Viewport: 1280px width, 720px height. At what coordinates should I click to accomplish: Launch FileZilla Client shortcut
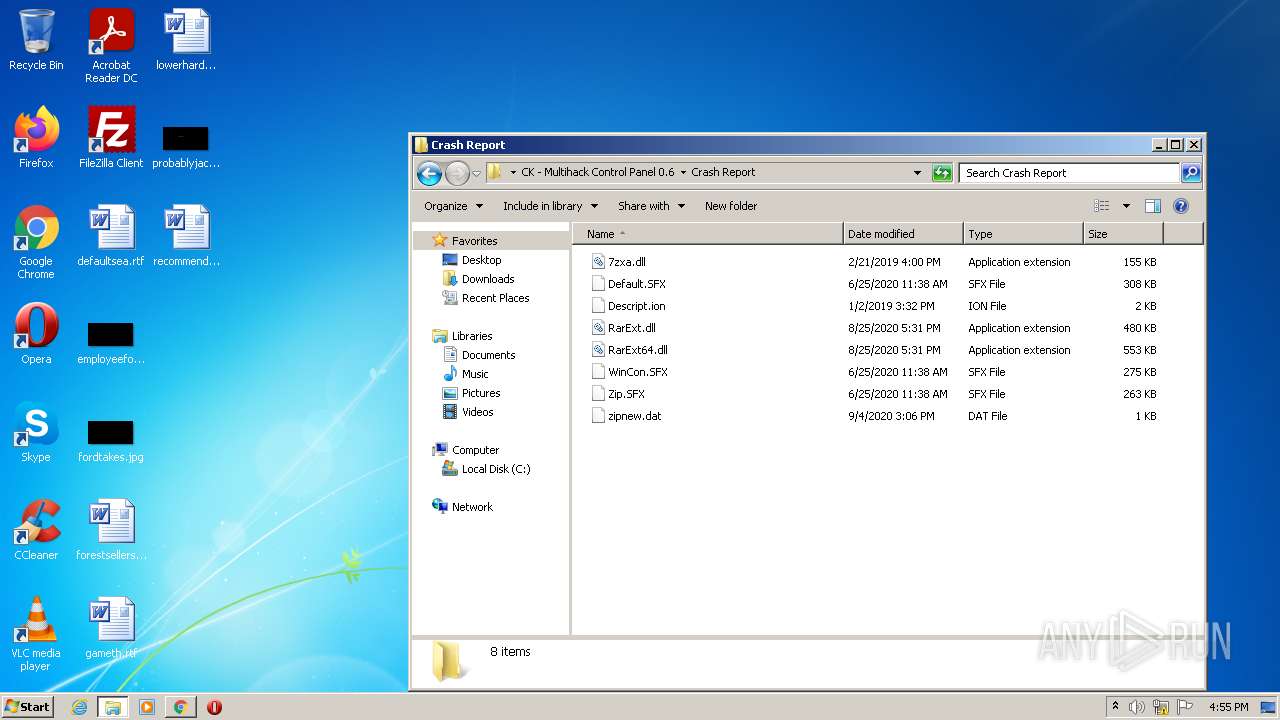(x=111, y=137)
